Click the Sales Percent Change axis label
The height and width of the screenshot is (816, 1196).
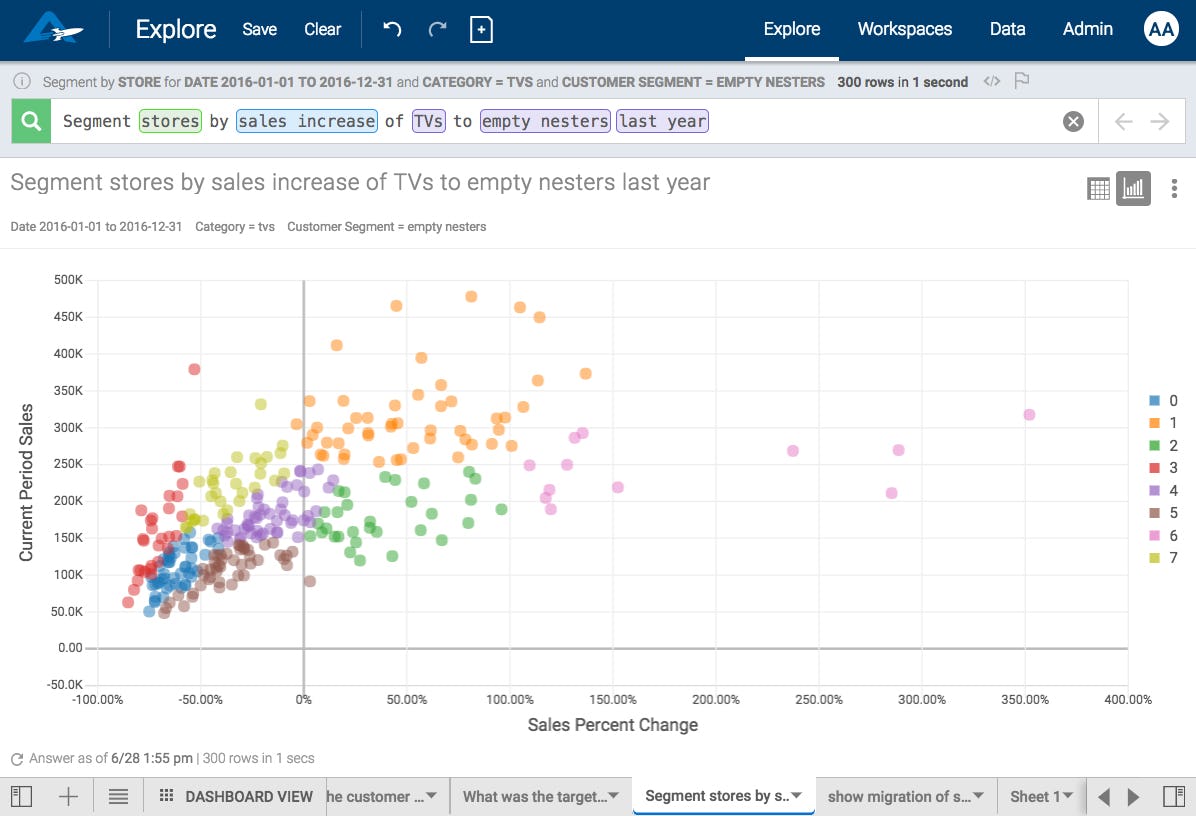pos(612,724)
